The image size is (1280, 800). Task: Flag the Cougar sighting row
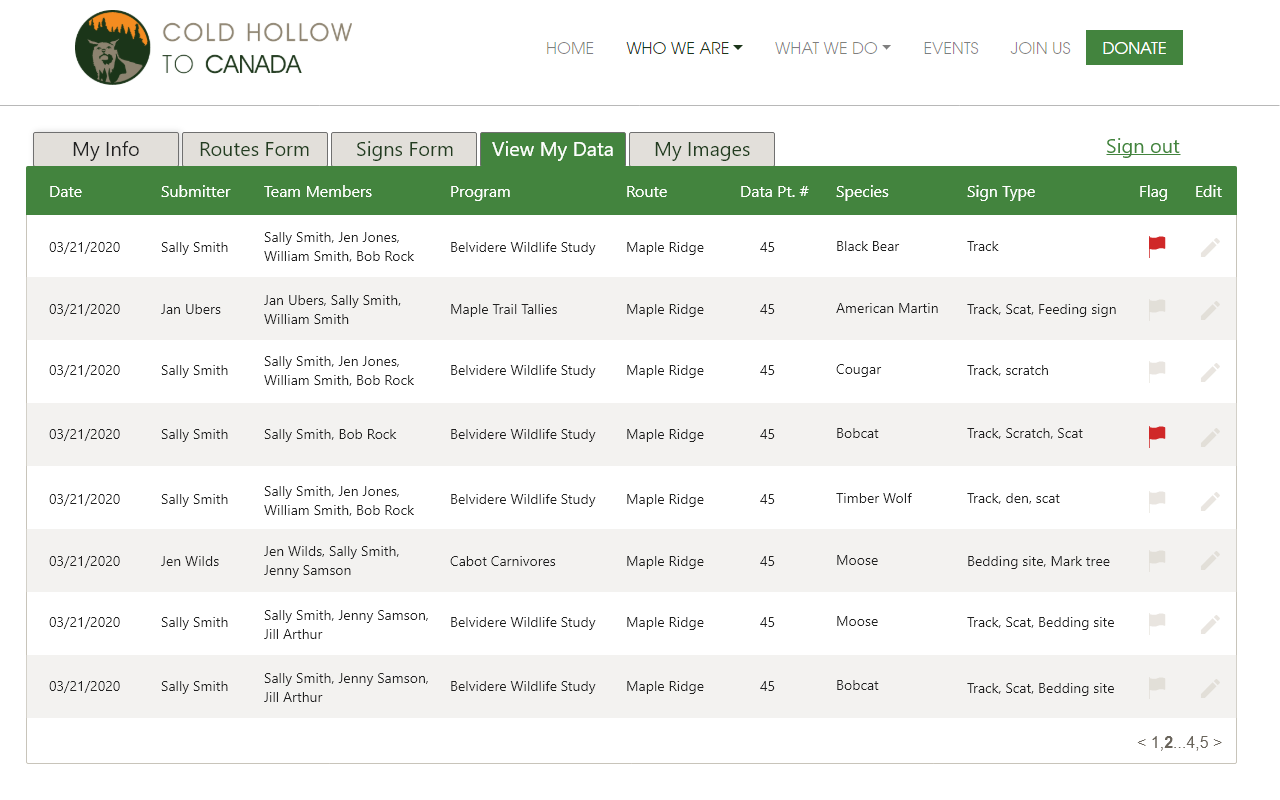tap(1157, 371)
